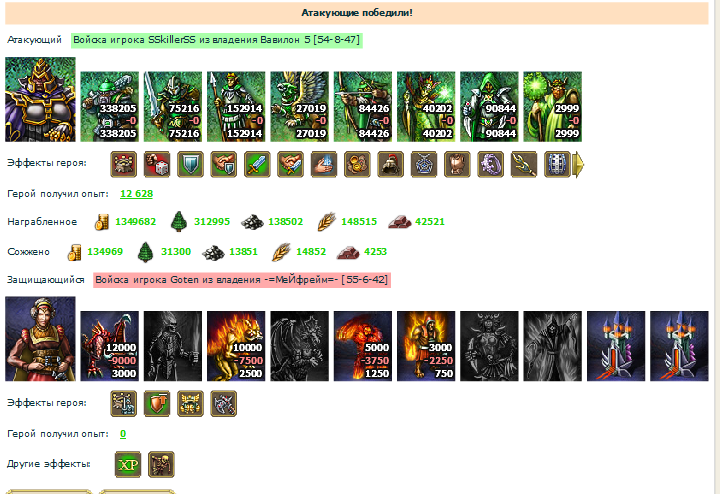Viewport: 720px width, 494px height.
Task: Click the attacker SSkillerSS army label
Action: [x=217, y=40]
